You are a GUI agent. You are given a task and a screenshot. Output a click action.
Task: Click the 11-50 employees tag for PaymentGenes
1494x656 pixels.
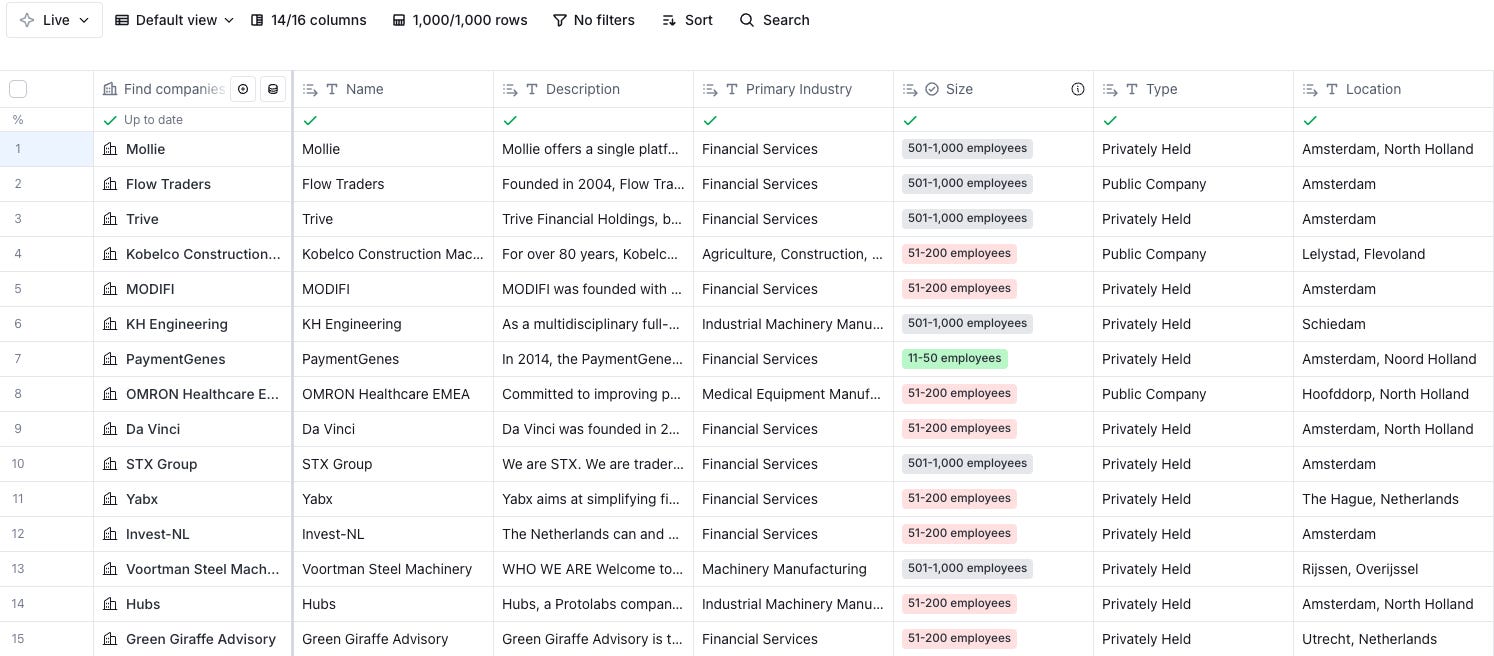click(954, 359)
